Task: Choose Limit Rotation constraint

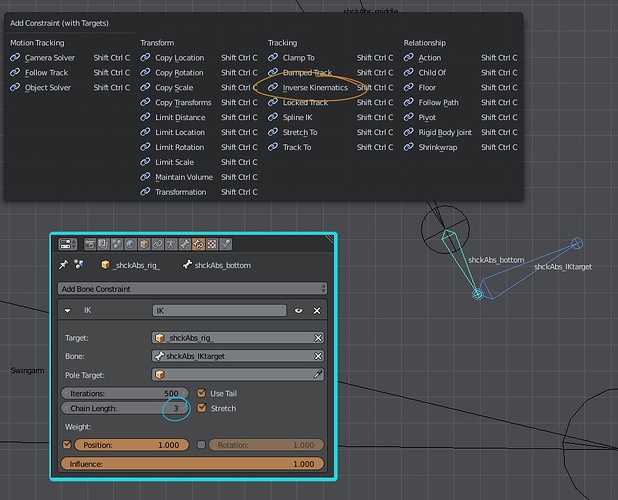Action: pyautogui.click(x=199, y=147)
